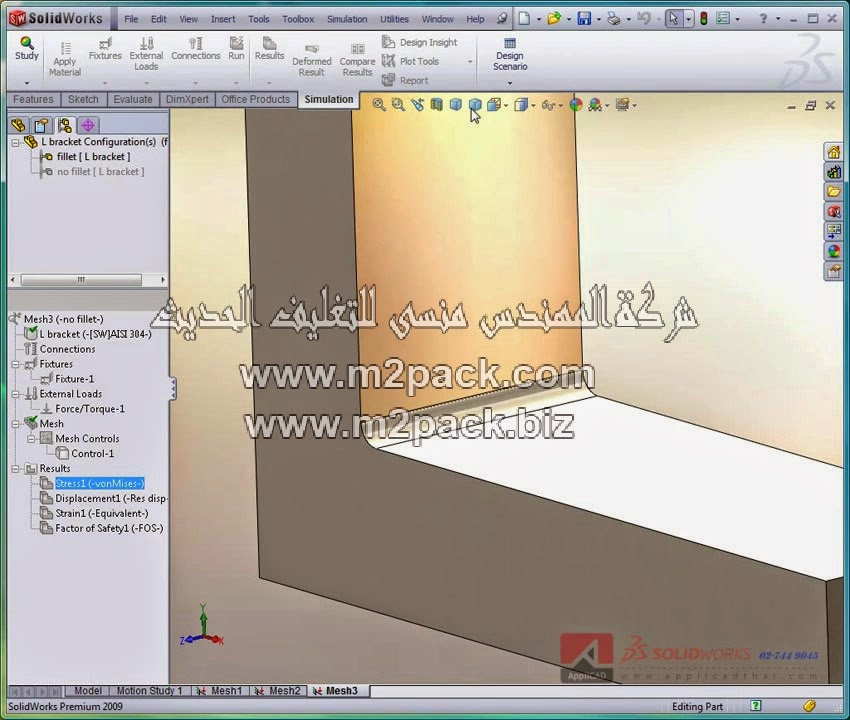Open Simulation menu
The width and height of the screenshot is (850, 720).
click(x=347, y=19)
